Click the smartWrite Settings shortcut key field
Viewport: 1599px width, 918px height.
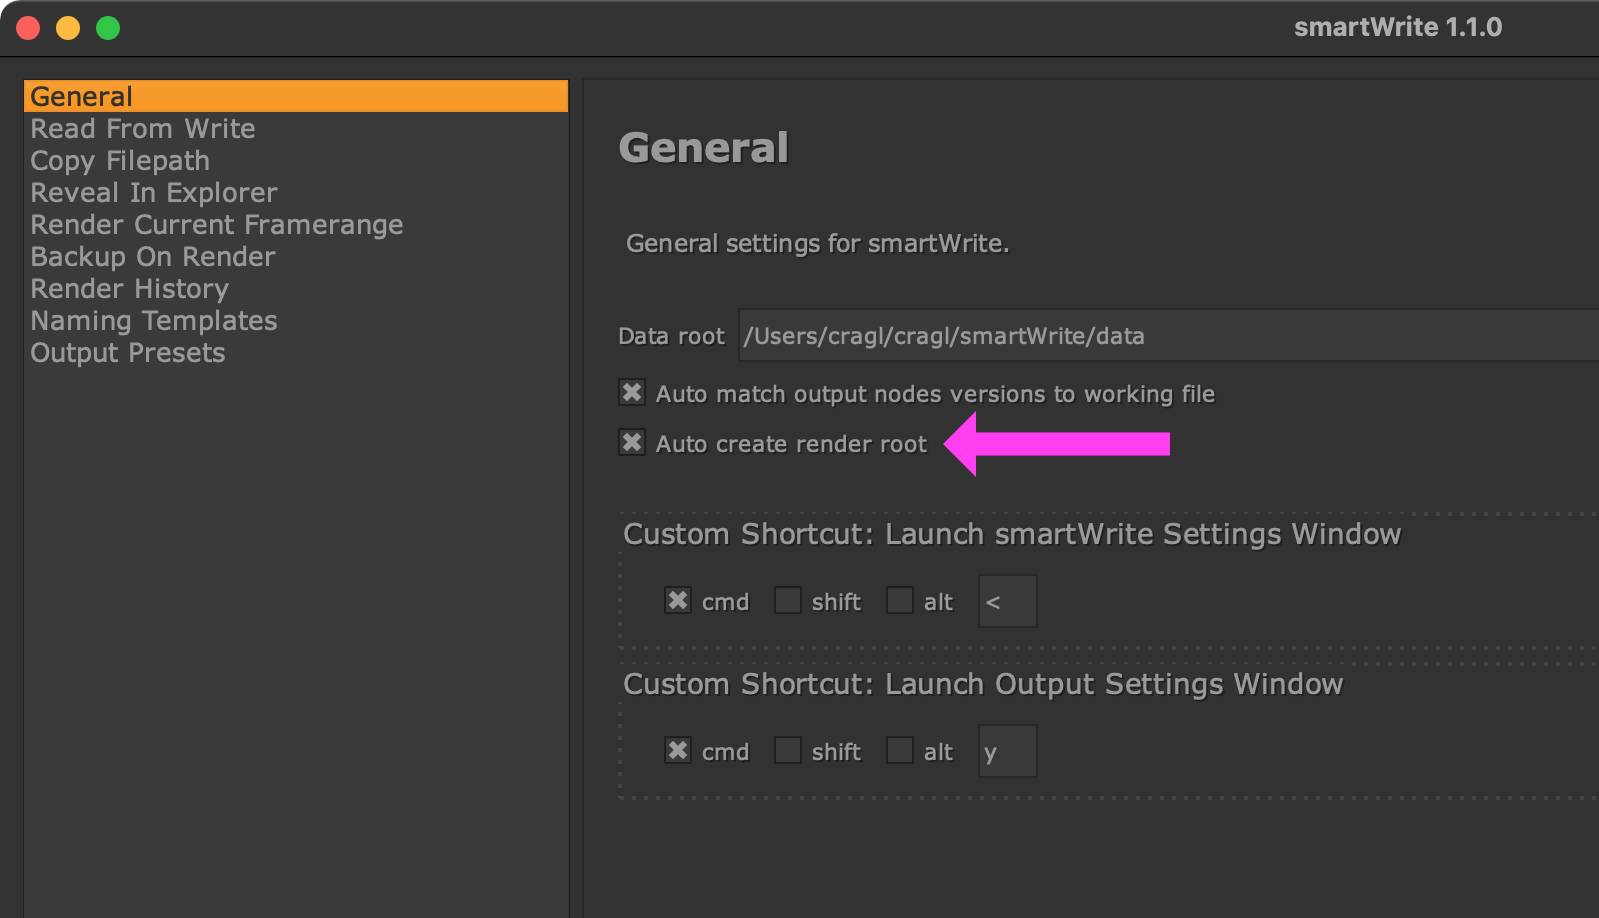coord(1007,601)
